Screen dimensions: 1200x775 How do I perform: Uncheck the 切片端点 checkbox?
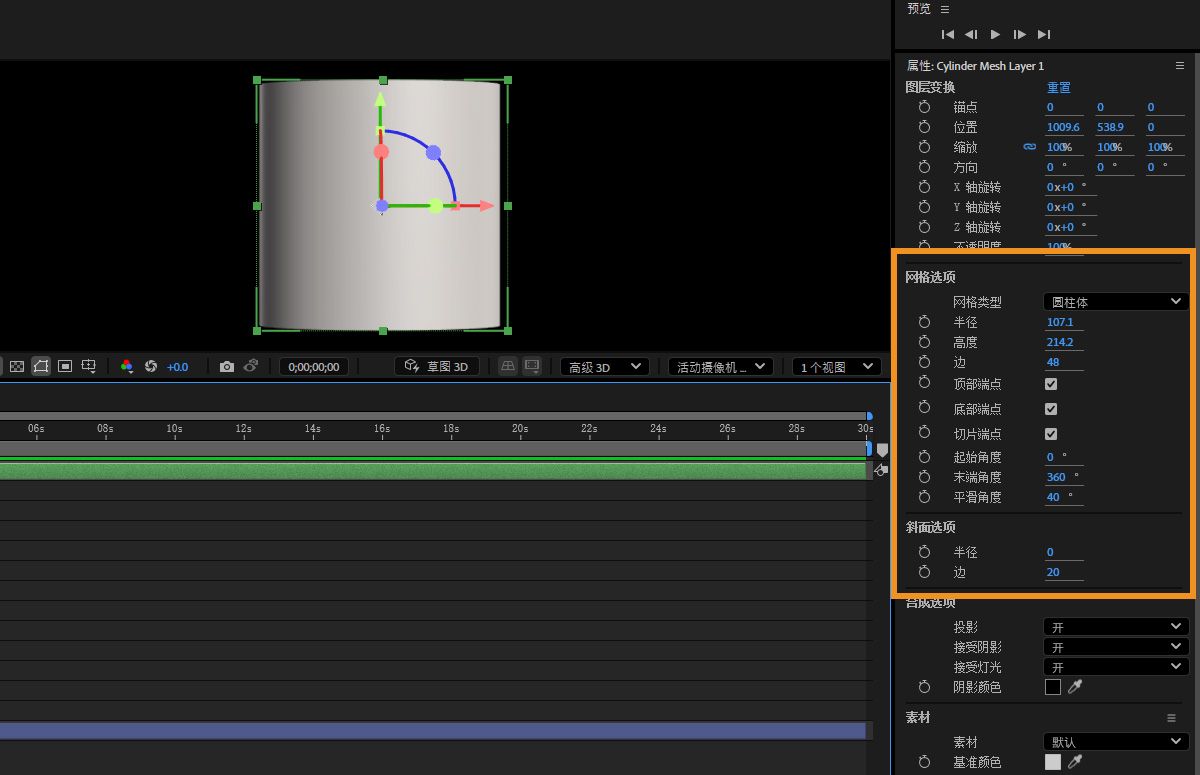(1051, 434)
